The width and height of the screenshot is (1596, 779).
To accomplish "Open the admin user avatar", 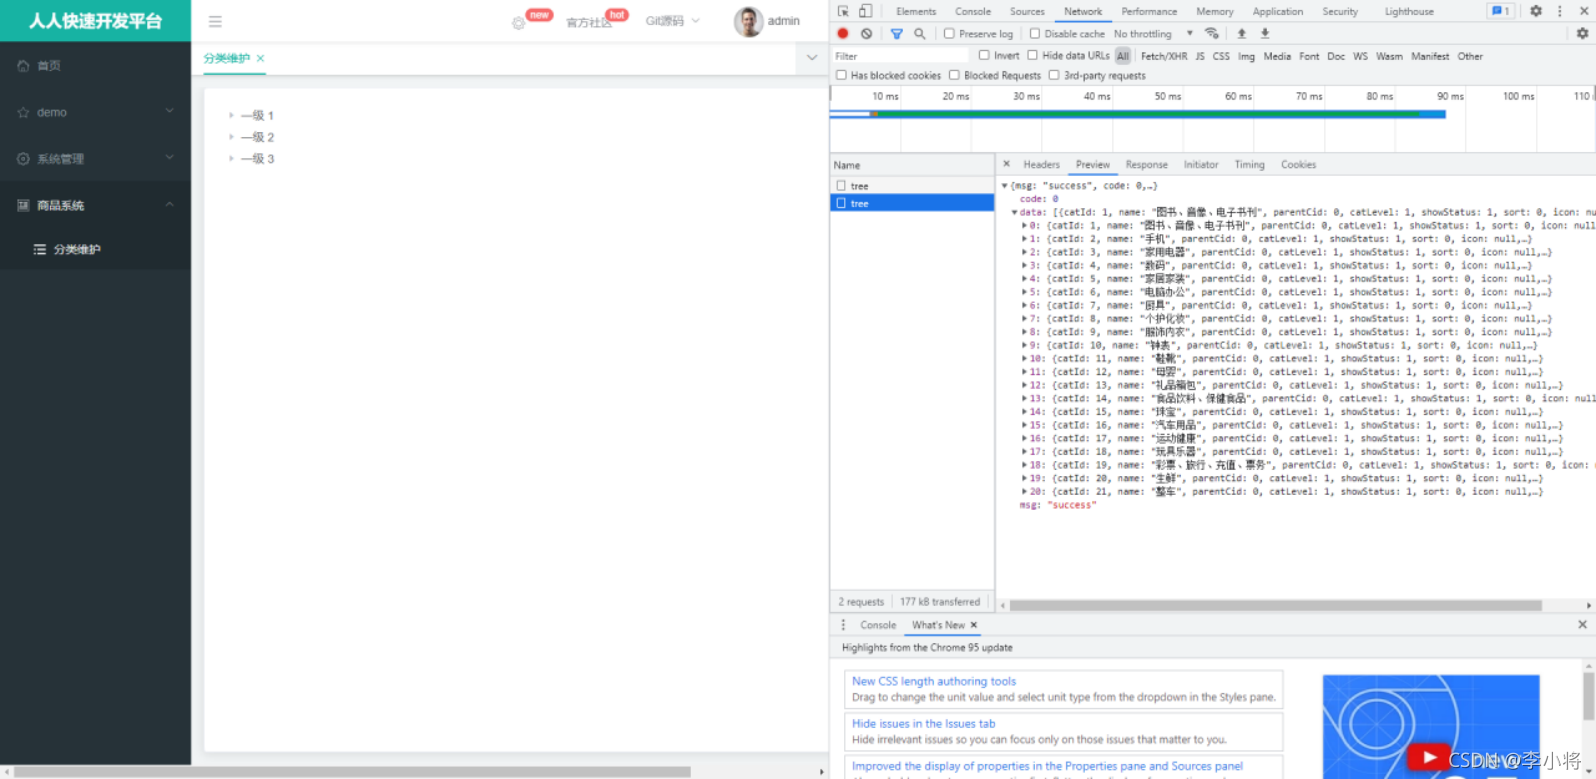I will (748, 21).
